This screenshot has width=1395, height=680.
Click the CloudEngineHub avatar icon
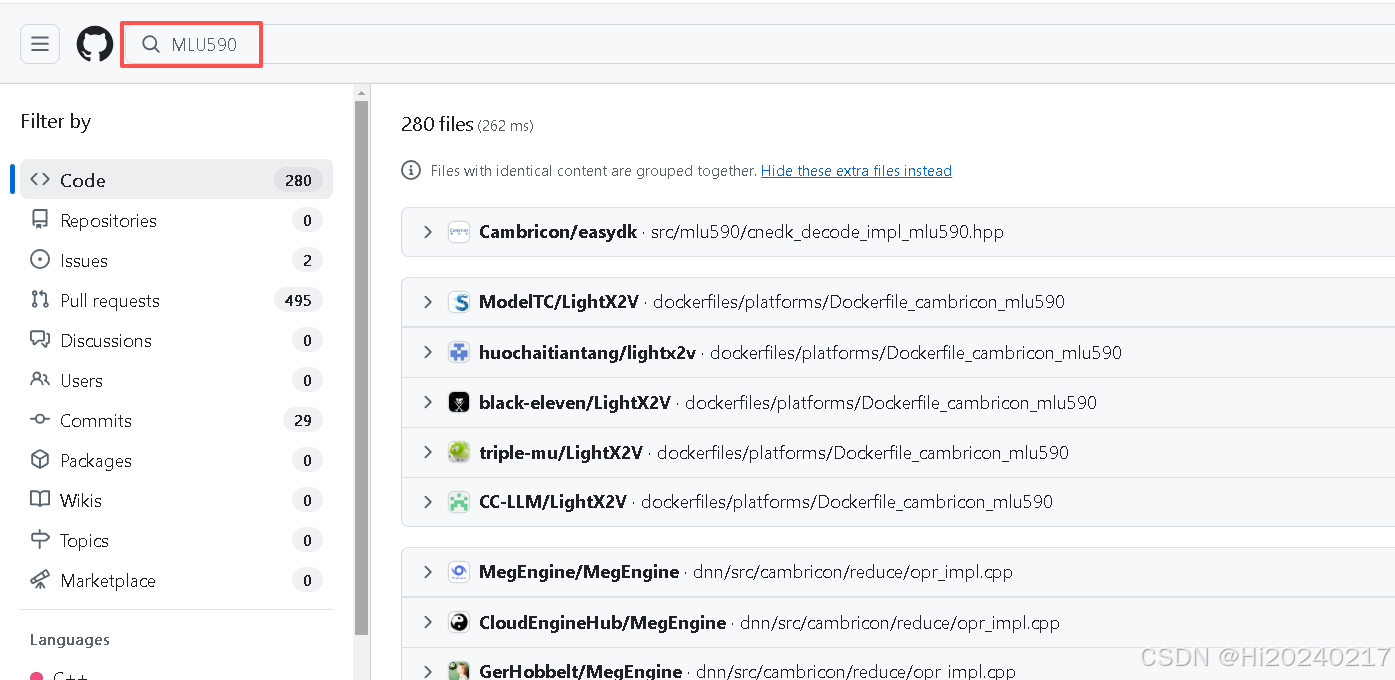[x=459, y=622]
